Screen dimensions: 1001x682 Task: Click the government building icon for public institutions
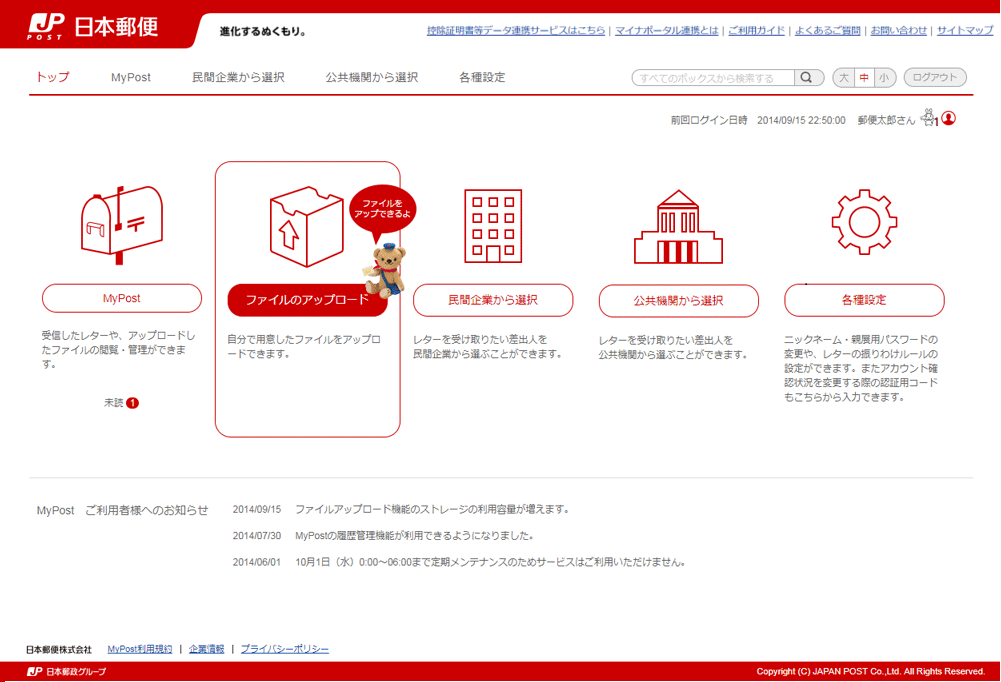tap(678, 227)
